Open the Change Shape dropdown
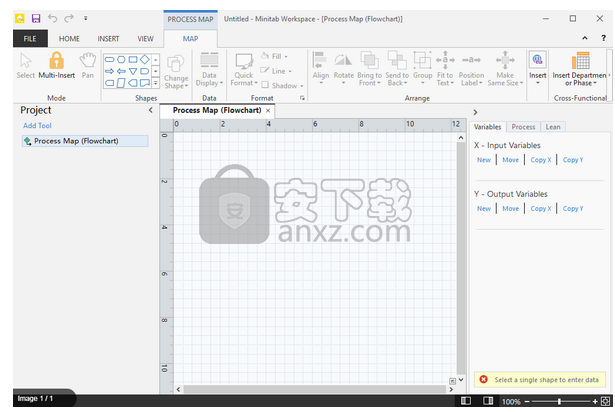Image resolution: width=615 pixels, height=412 pixels. click(x=176, y=71)
